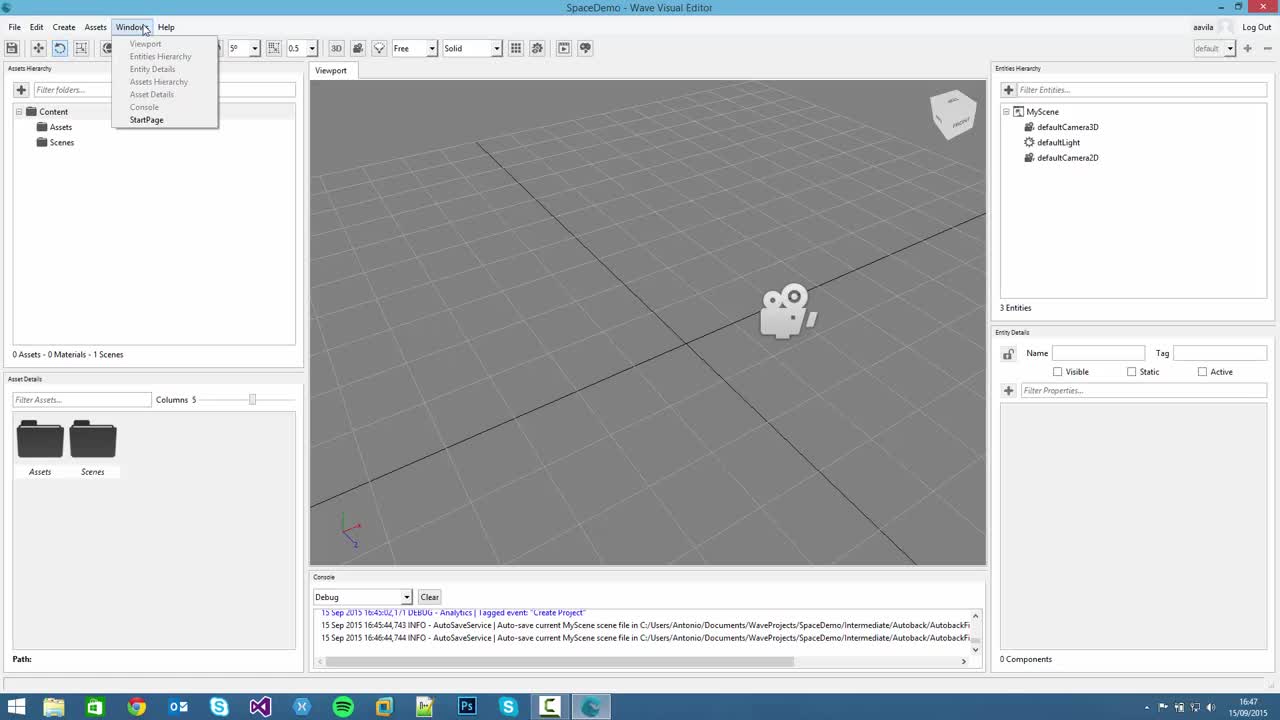Enable the Static checkbox
This screenshot has height=720, width=1280.
[1131, 372]
